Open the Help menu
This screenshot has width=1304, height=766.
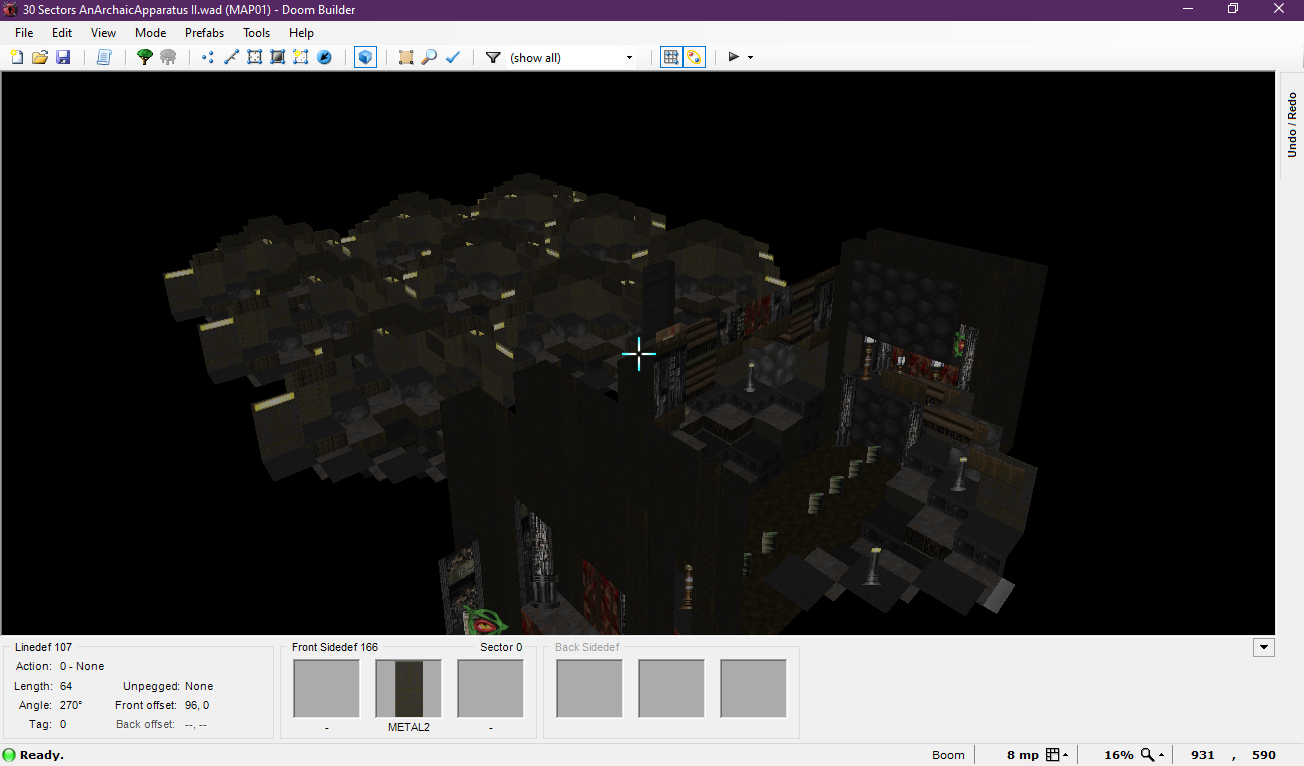click(301, 33)
